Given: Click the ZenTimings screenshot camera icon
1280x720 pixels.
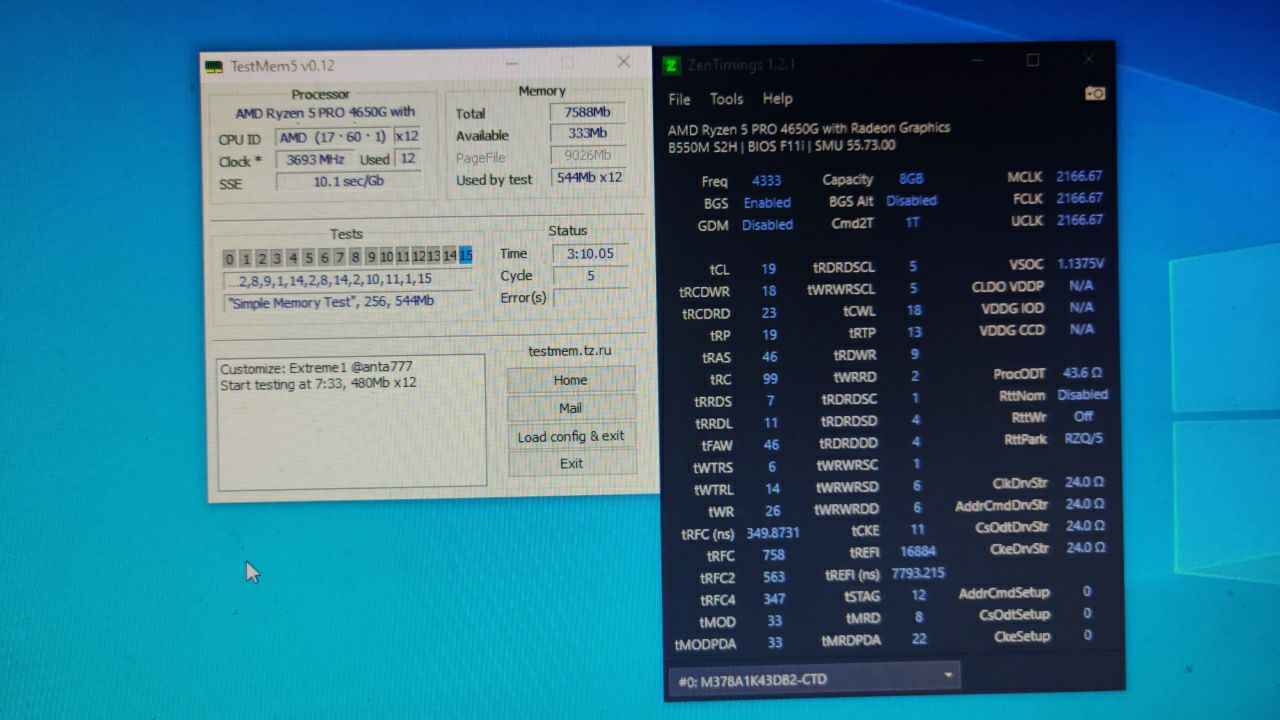Looking at the screenshot, I should click(1095, 93).
